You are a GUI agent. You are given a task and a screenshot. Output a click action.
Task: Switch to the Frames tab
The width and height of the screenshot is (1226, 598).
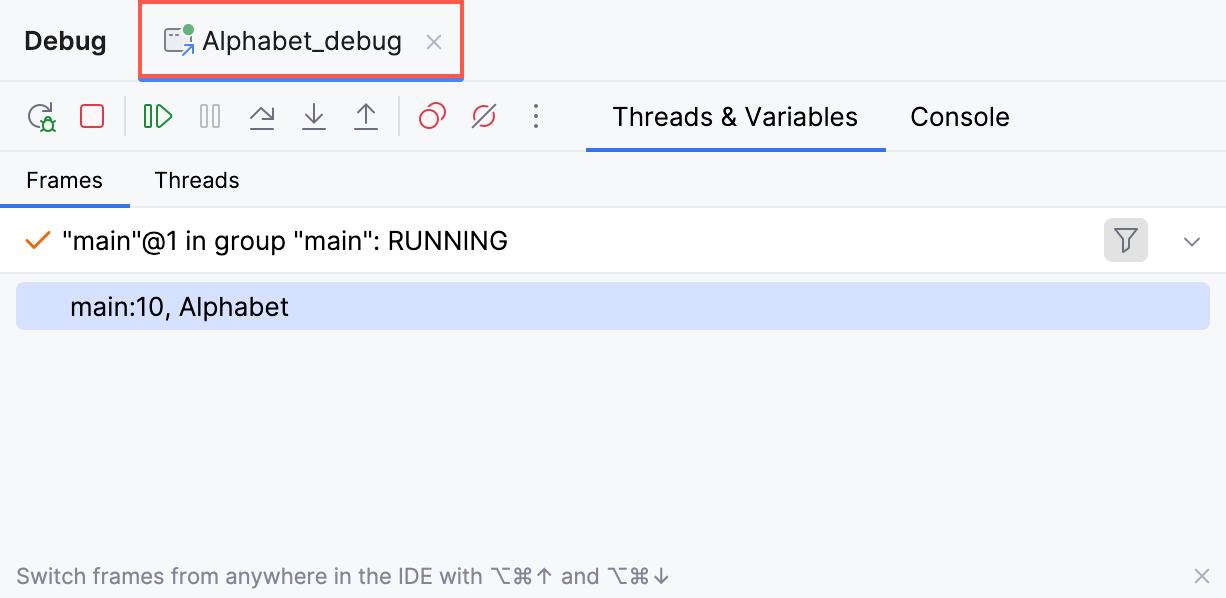[x=64, y=180]
